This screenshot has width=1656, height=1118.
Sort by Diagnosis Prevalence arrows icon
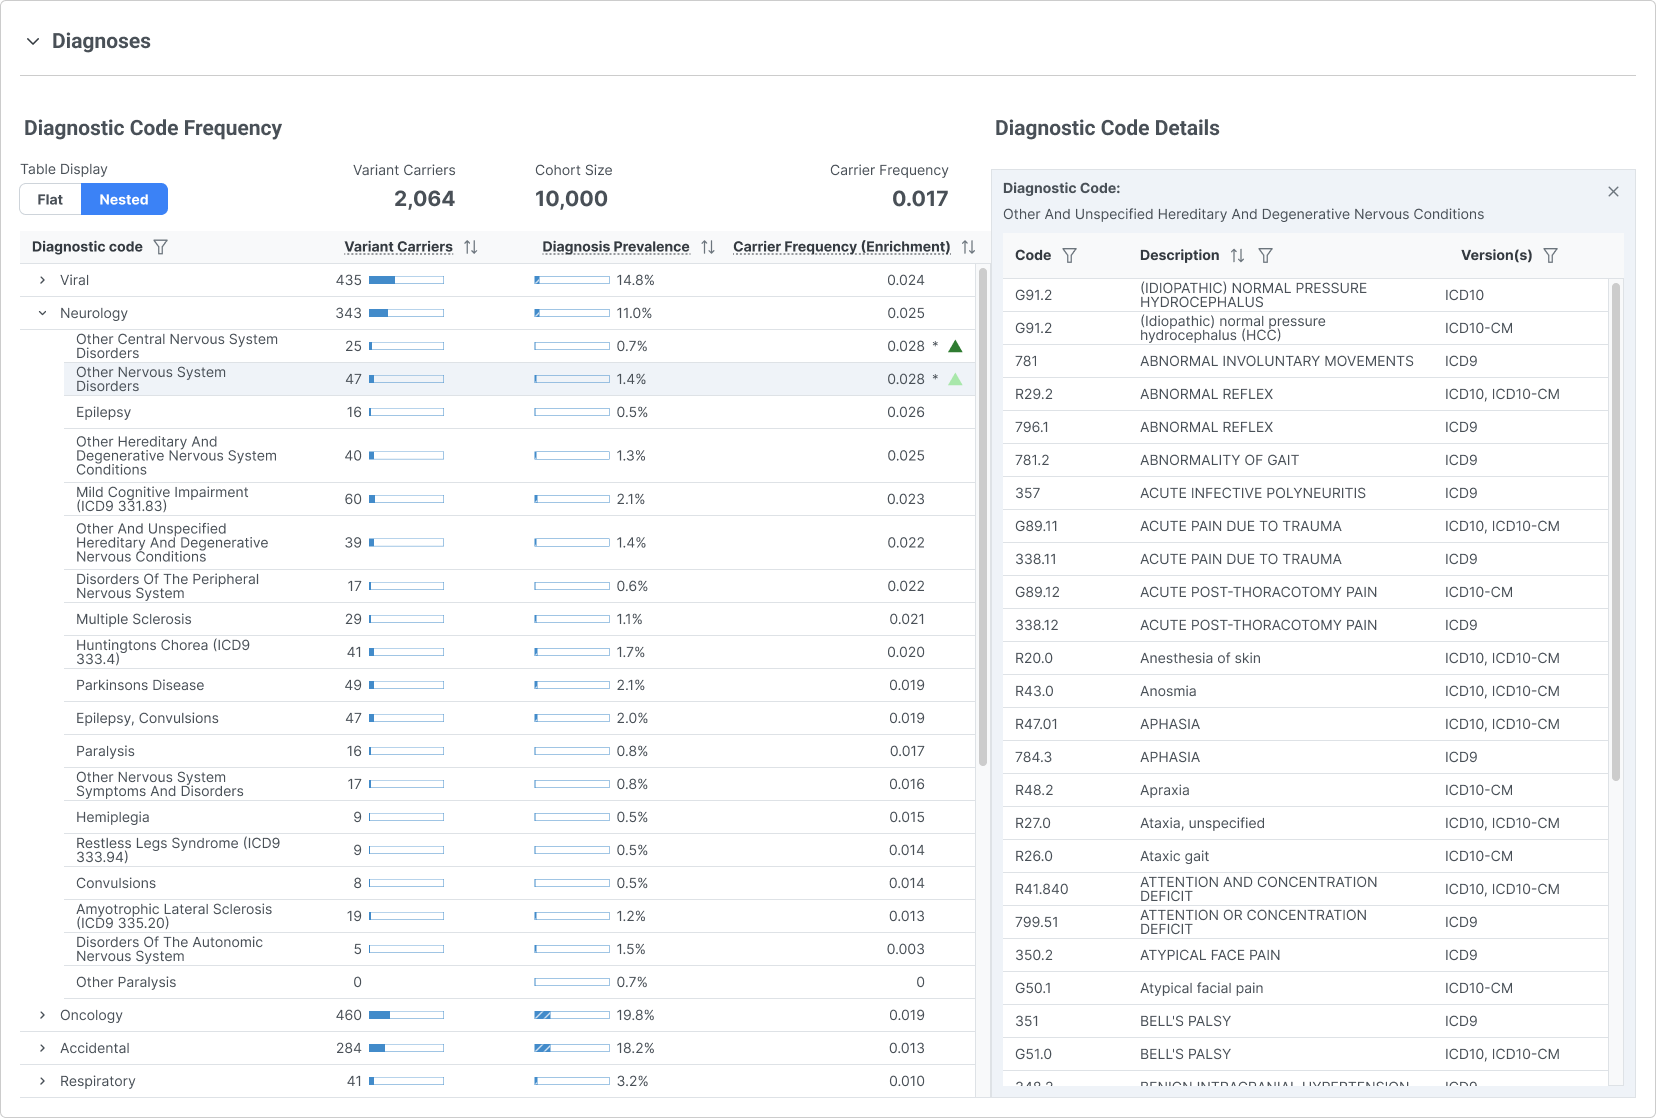708,247
